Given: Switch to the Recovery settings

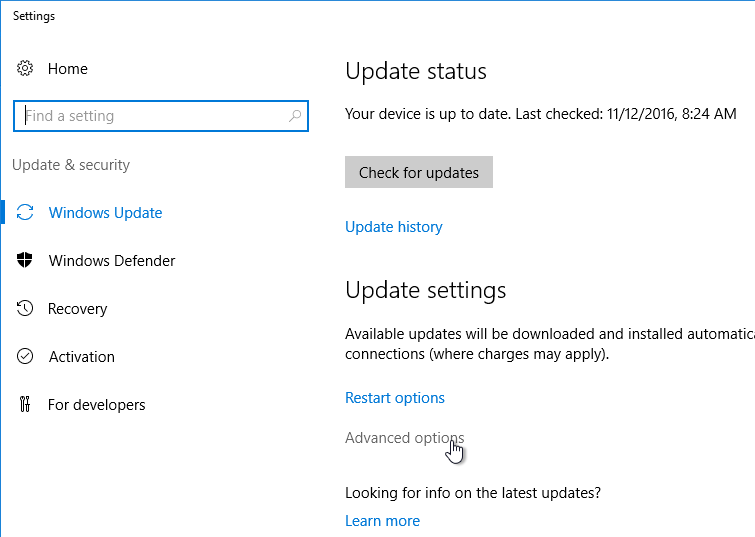Looking at the screenshot, I should (x=78, y=309).
